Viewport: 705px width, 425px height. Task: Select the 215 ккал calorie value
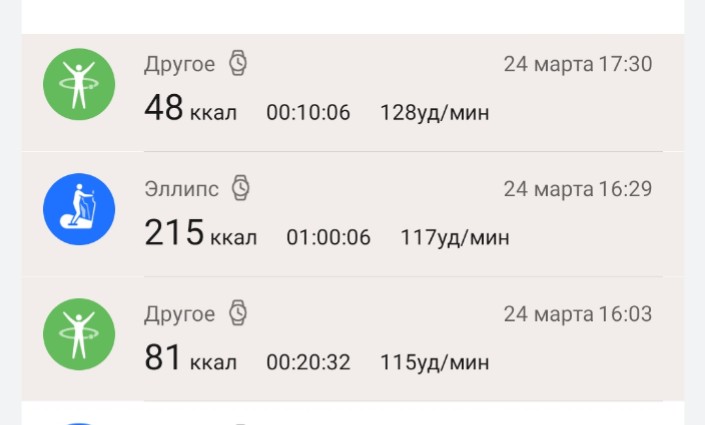coord(200,235)
